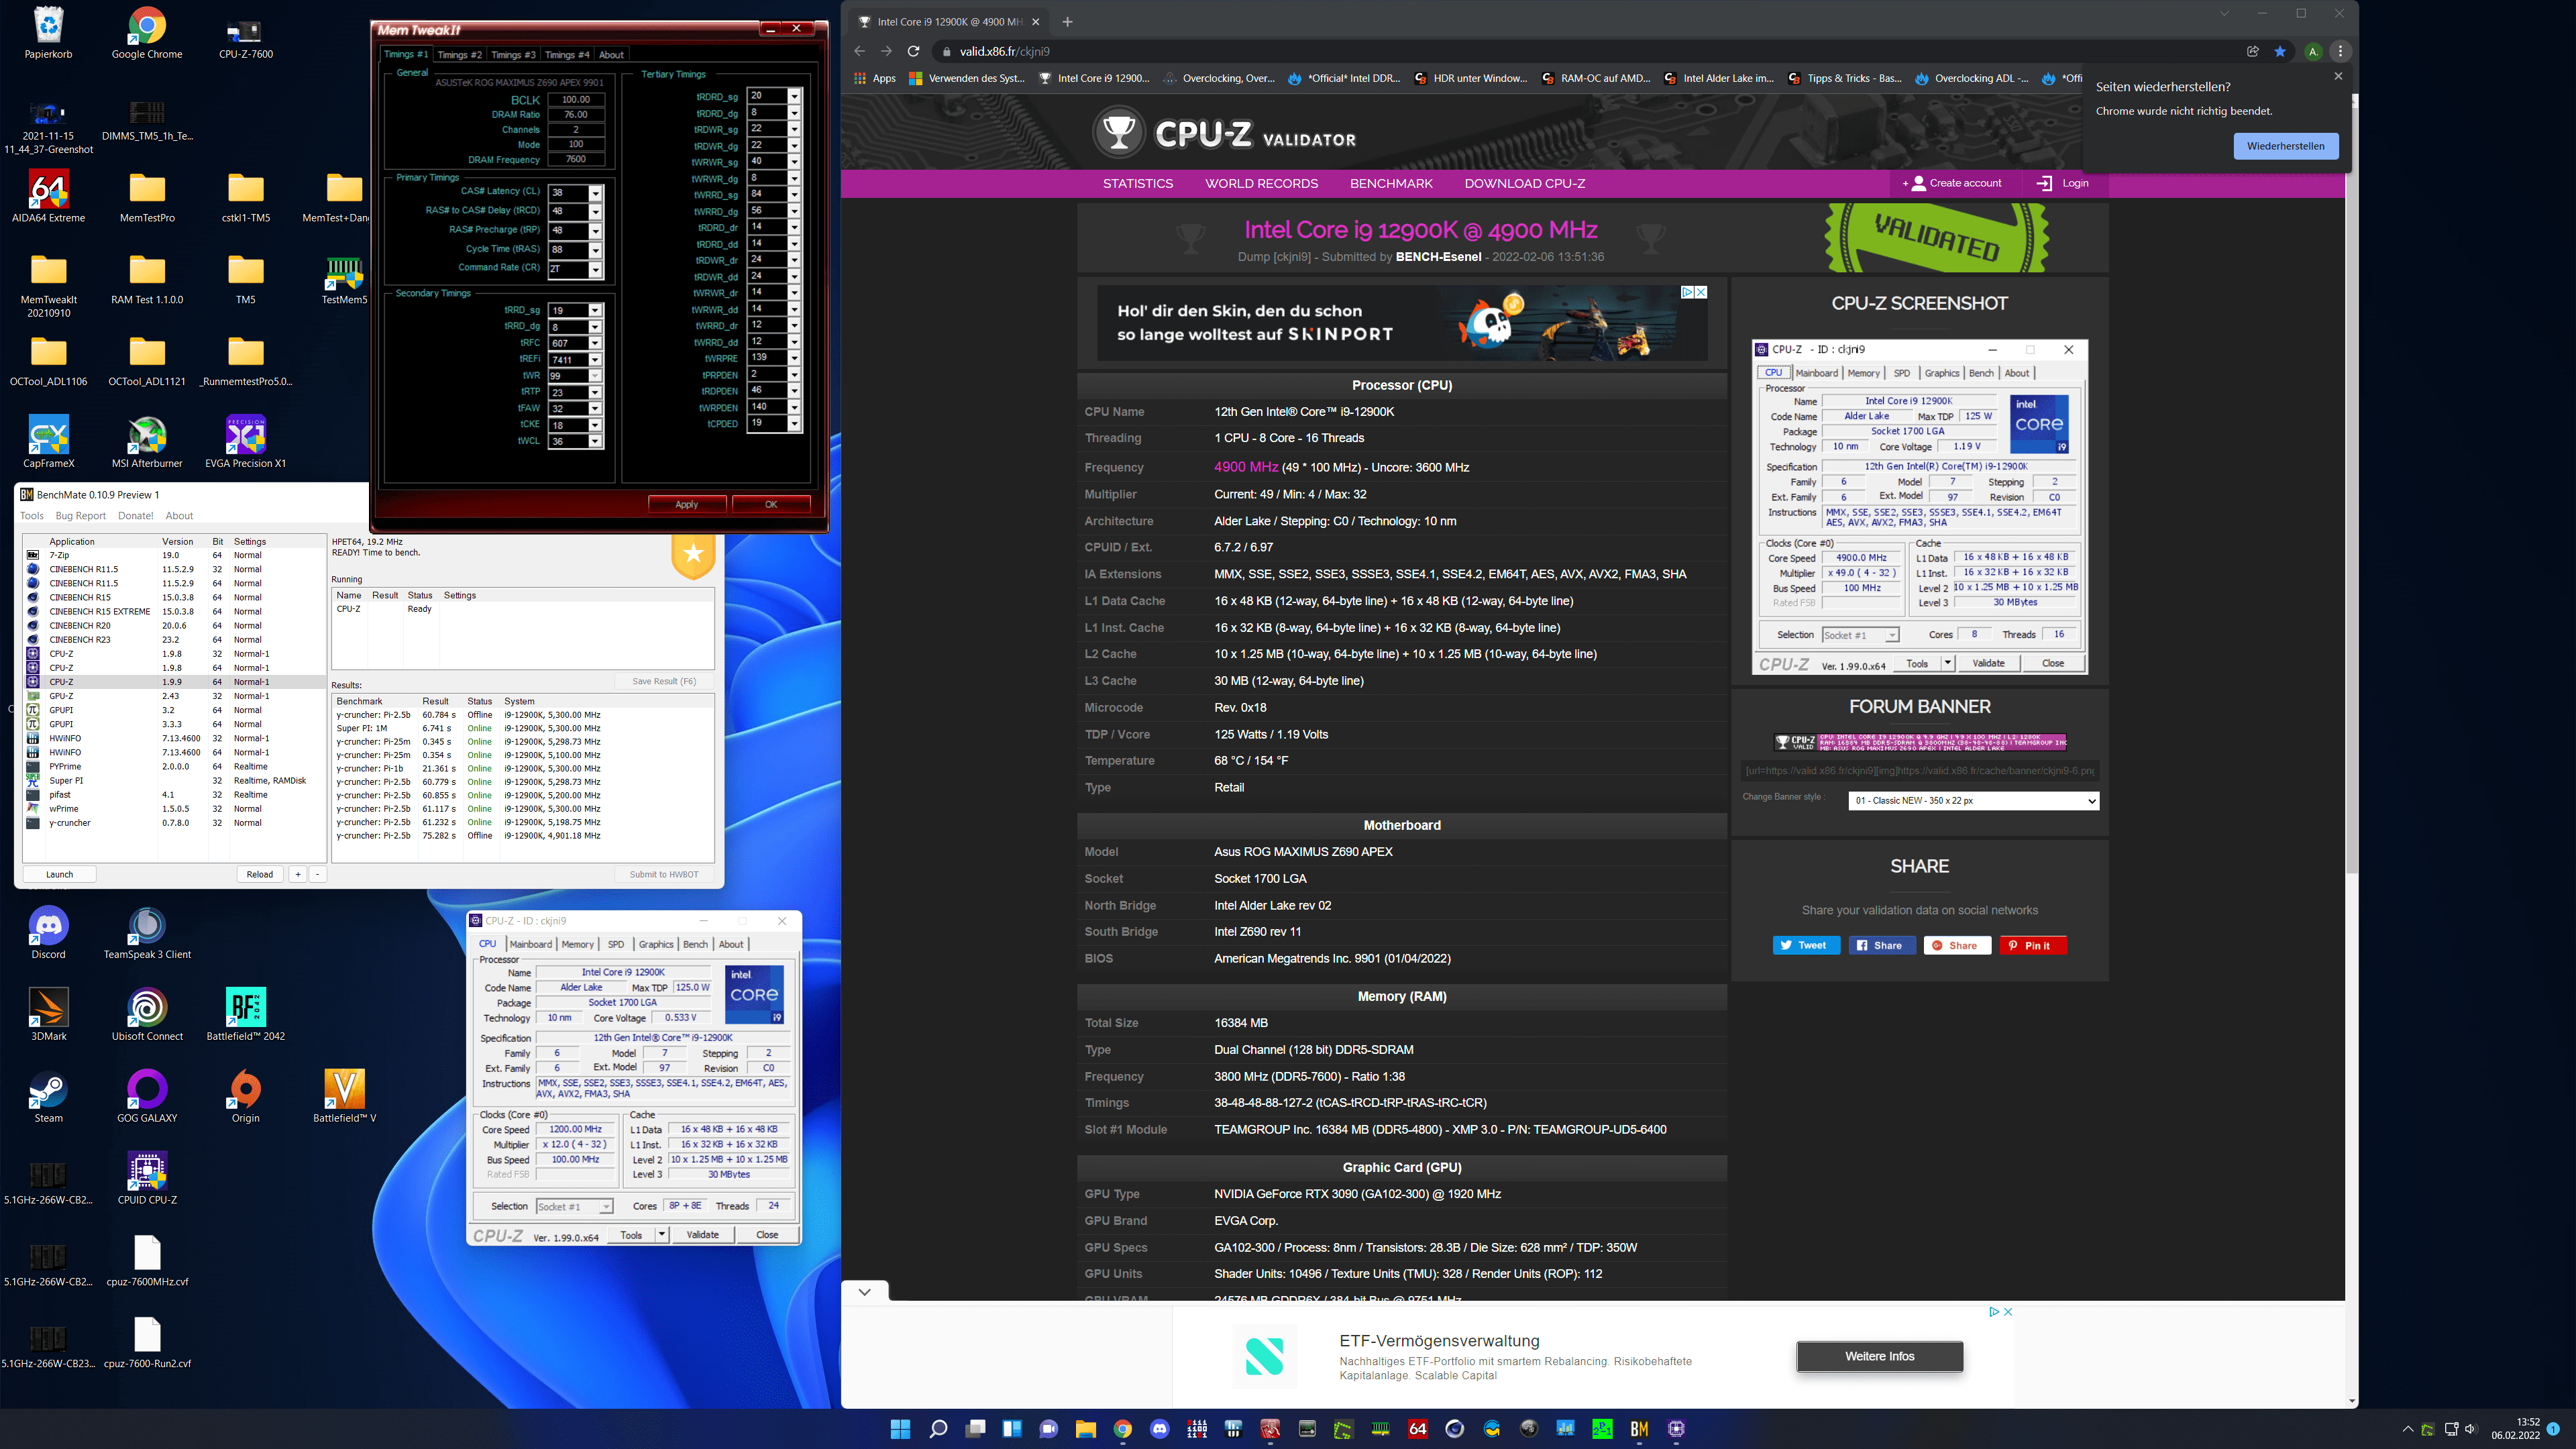2576x1449 pixels.
Task: Open the Battlefield 2042 desktop icon
Action: pyautogui.click(x=246, y=1014)
